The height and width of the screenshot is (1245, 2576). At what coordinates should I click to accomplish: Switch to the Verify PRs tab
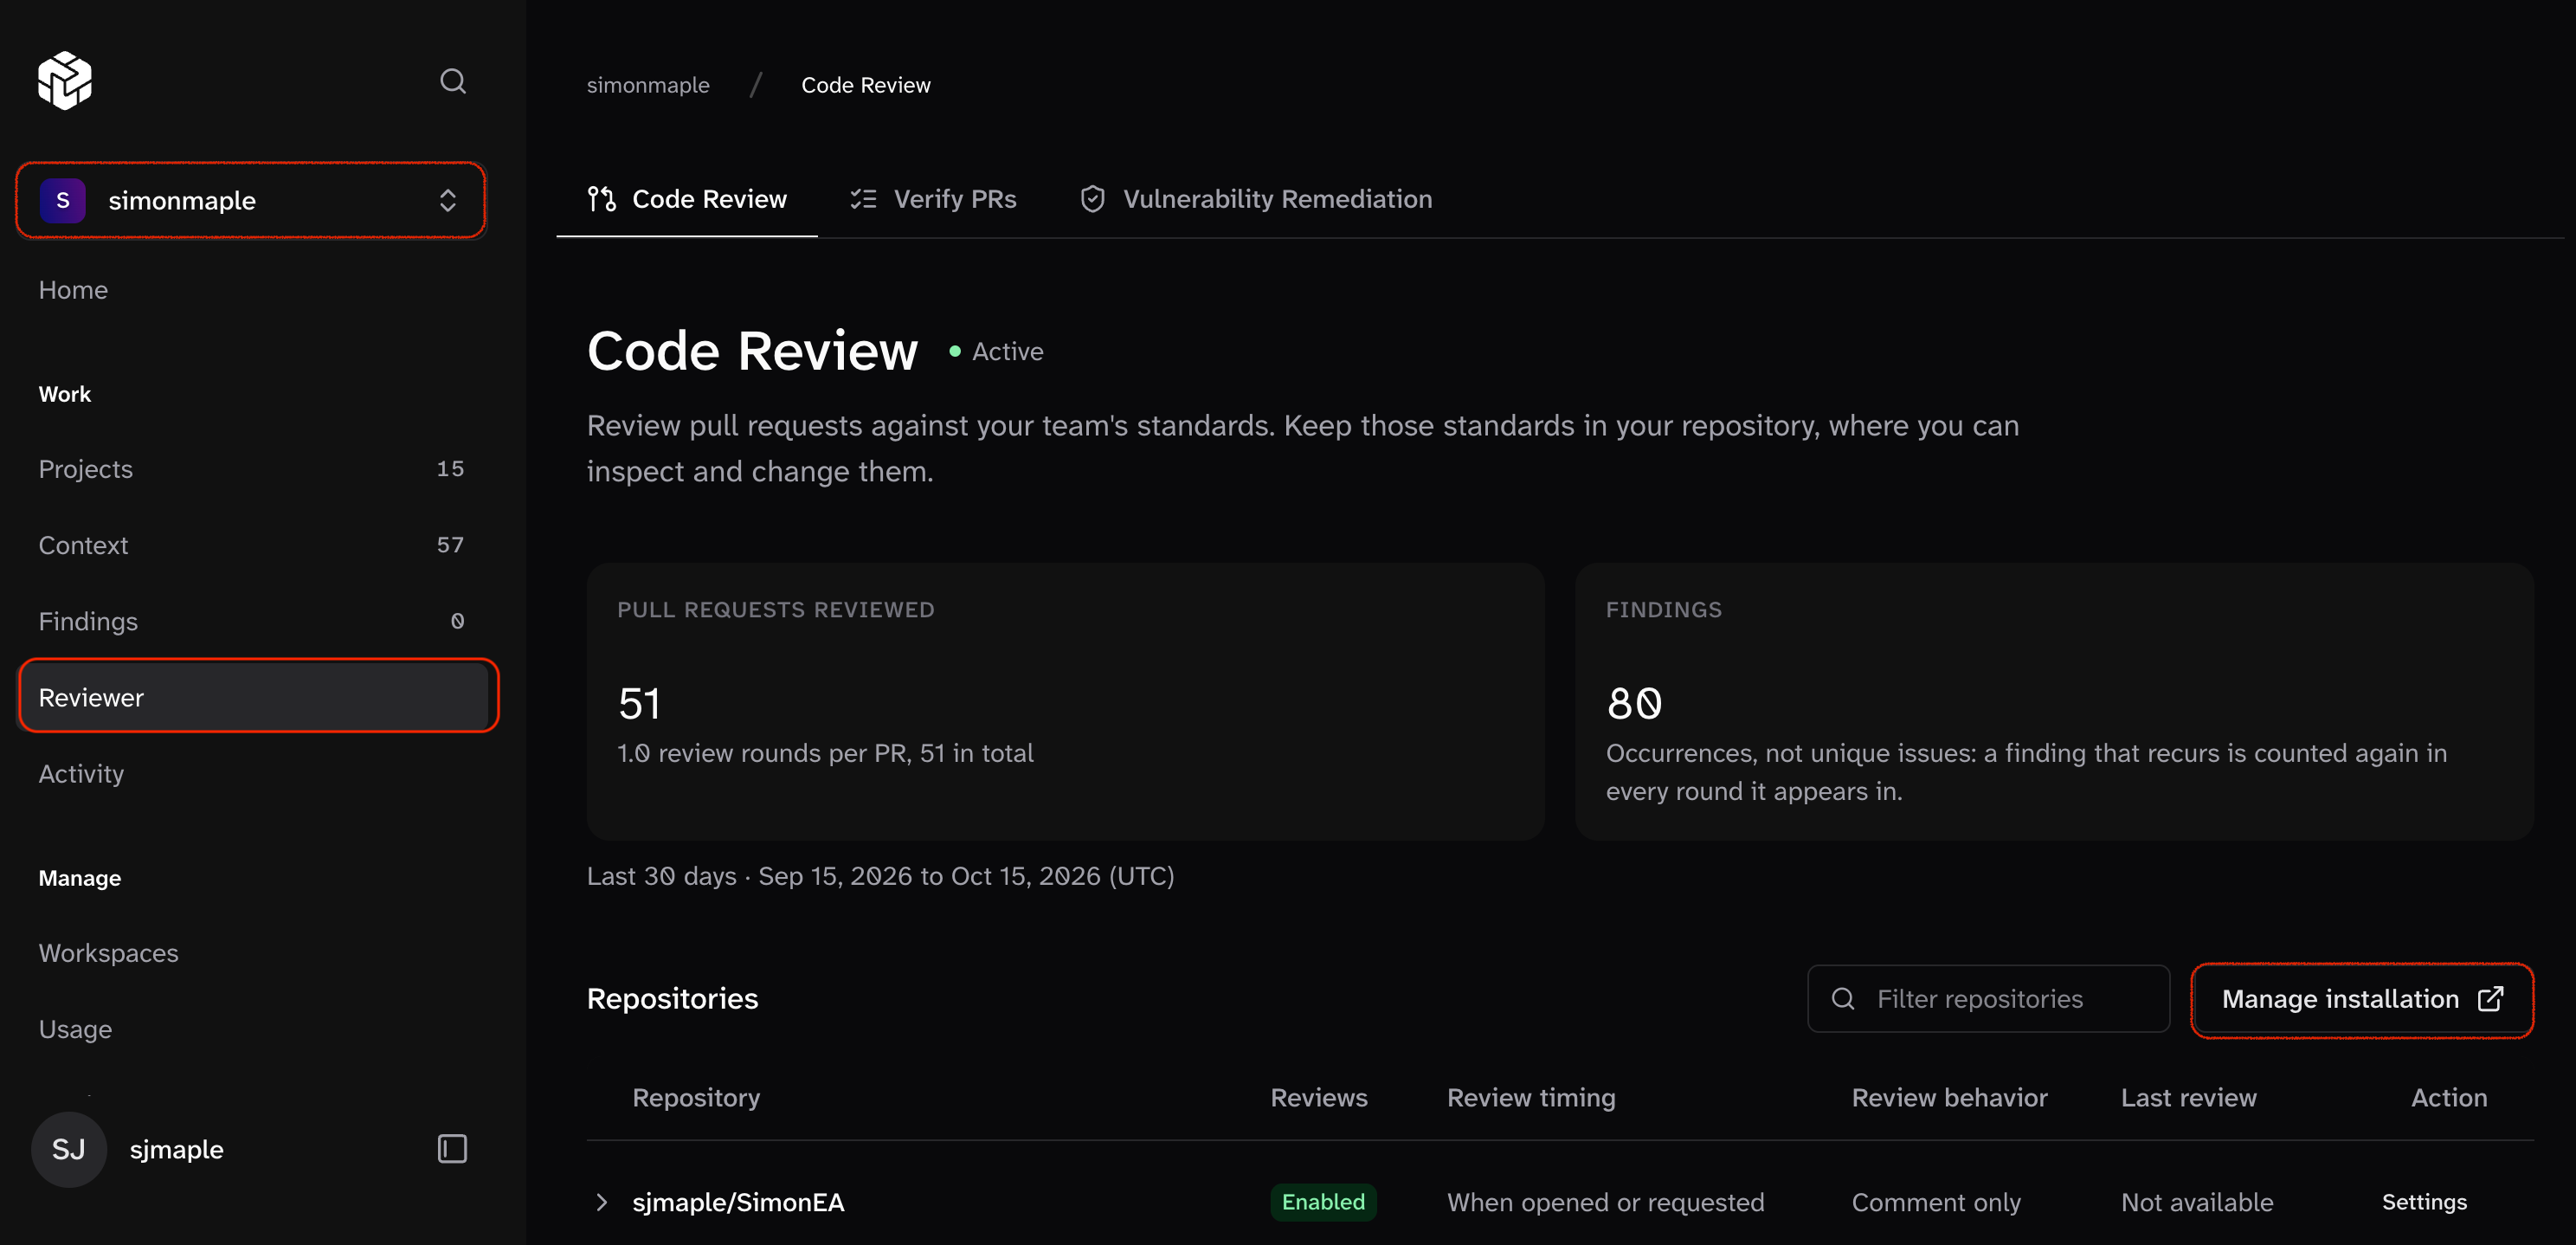tap(933, 199)
